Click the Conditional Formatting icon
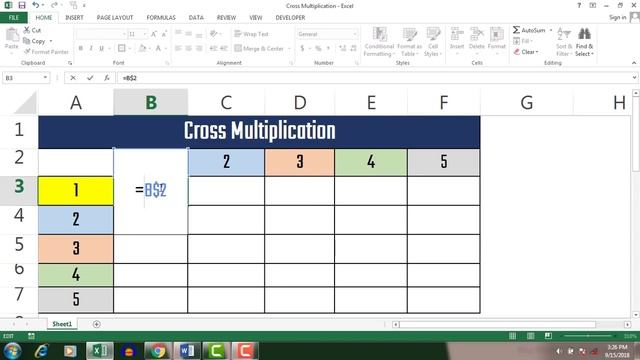This screenshot has width=640, height=360. pos(380,34)
